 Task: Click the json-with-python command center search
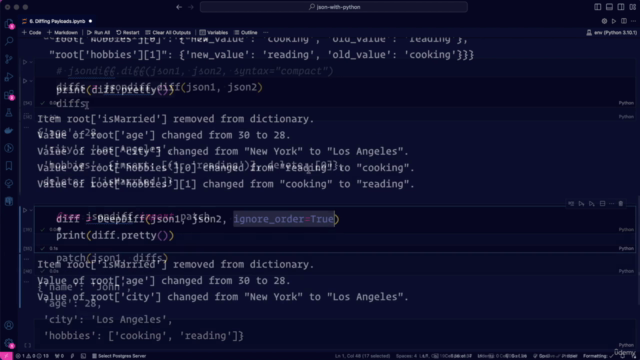(334, 7)
